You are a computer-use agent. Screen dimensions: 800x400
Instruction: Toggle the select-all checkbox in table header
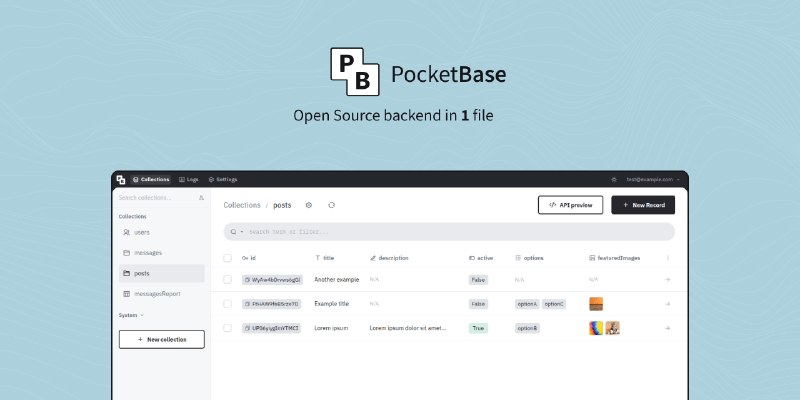click(228, 258)
